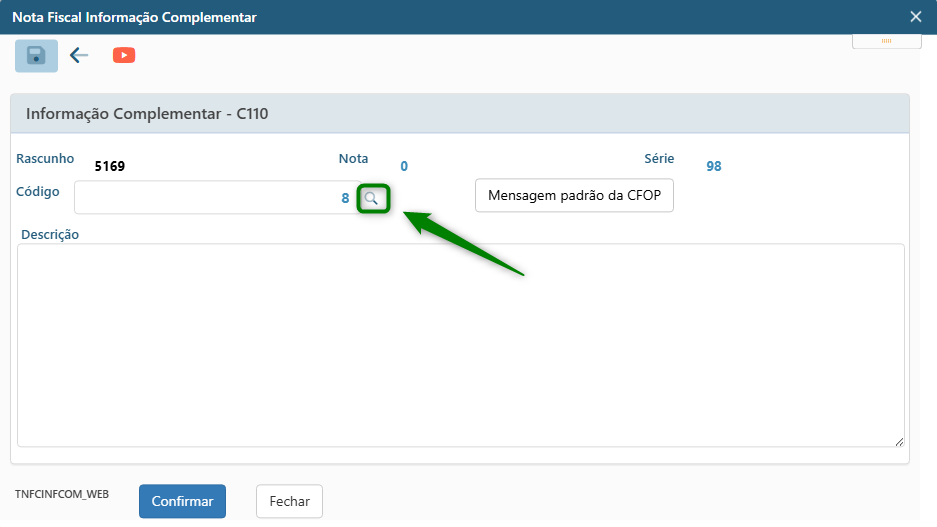Image resolution: width=937 pixels, height=527 pixels.
Task: Click the magnifier search icon beside Código
Action: tap(372, 198)
